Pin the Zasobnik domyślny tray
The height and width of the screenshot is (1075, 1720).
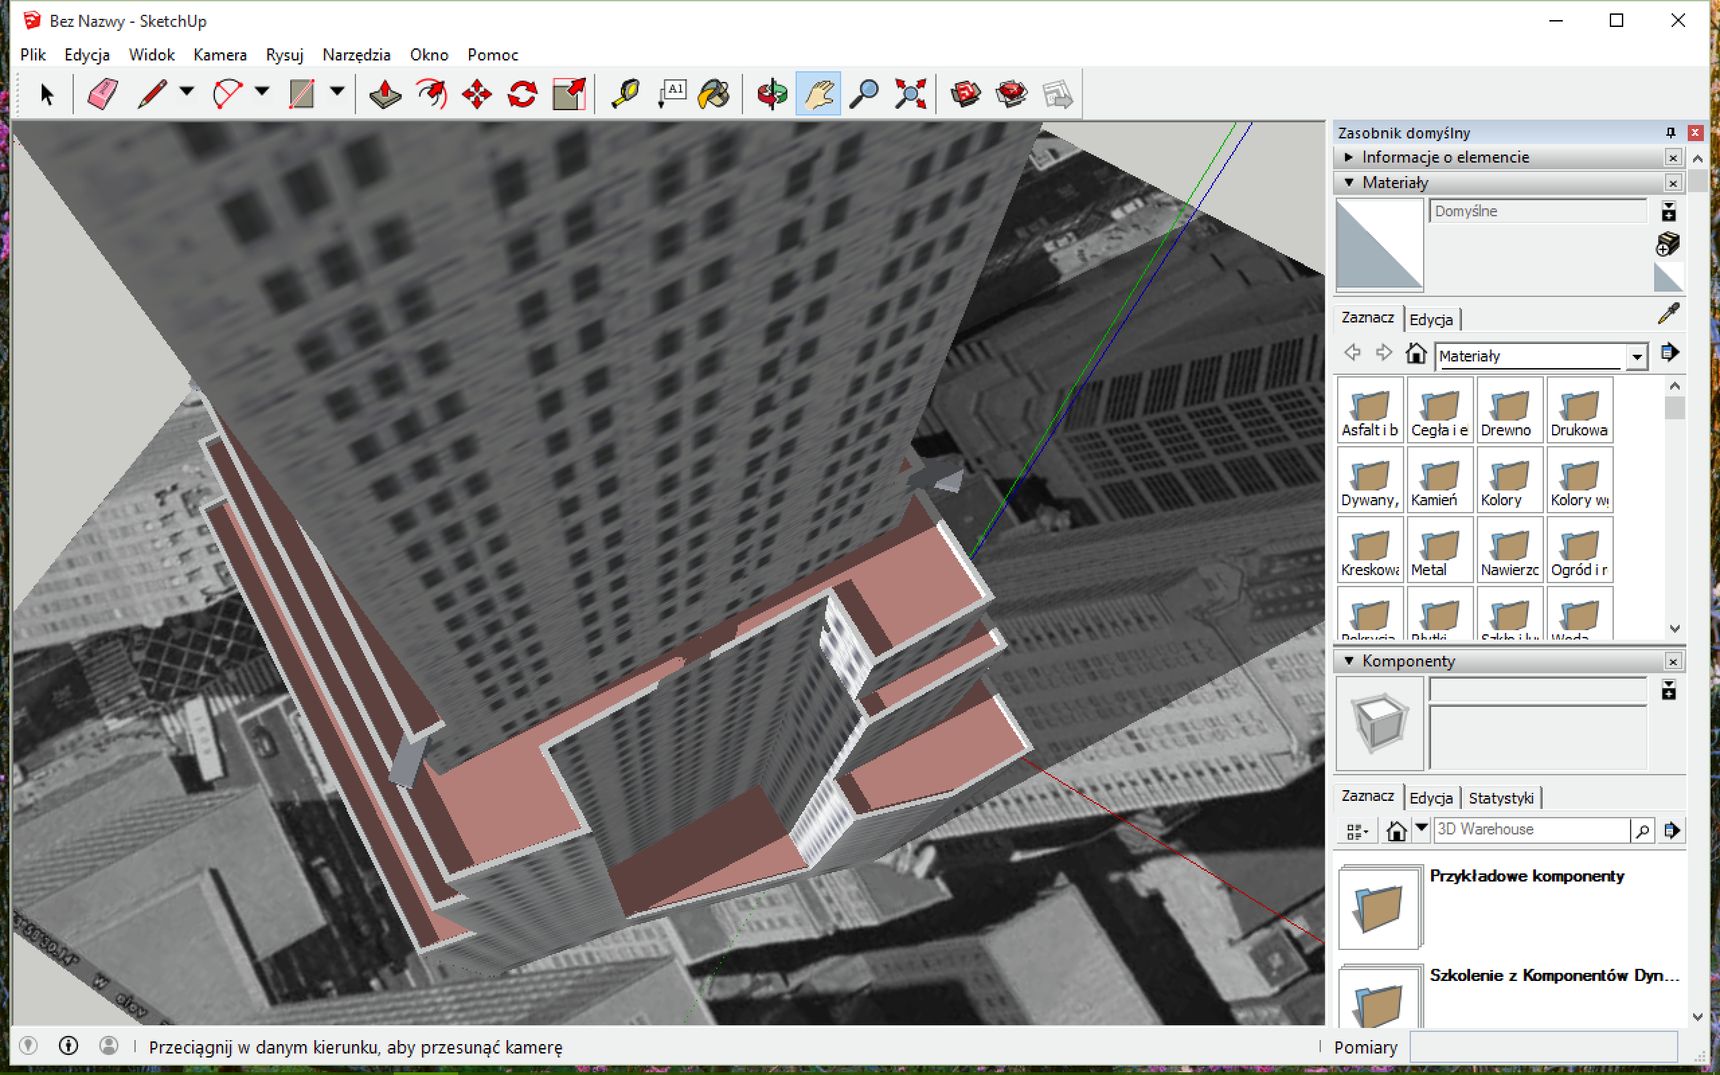(1670, 133)
